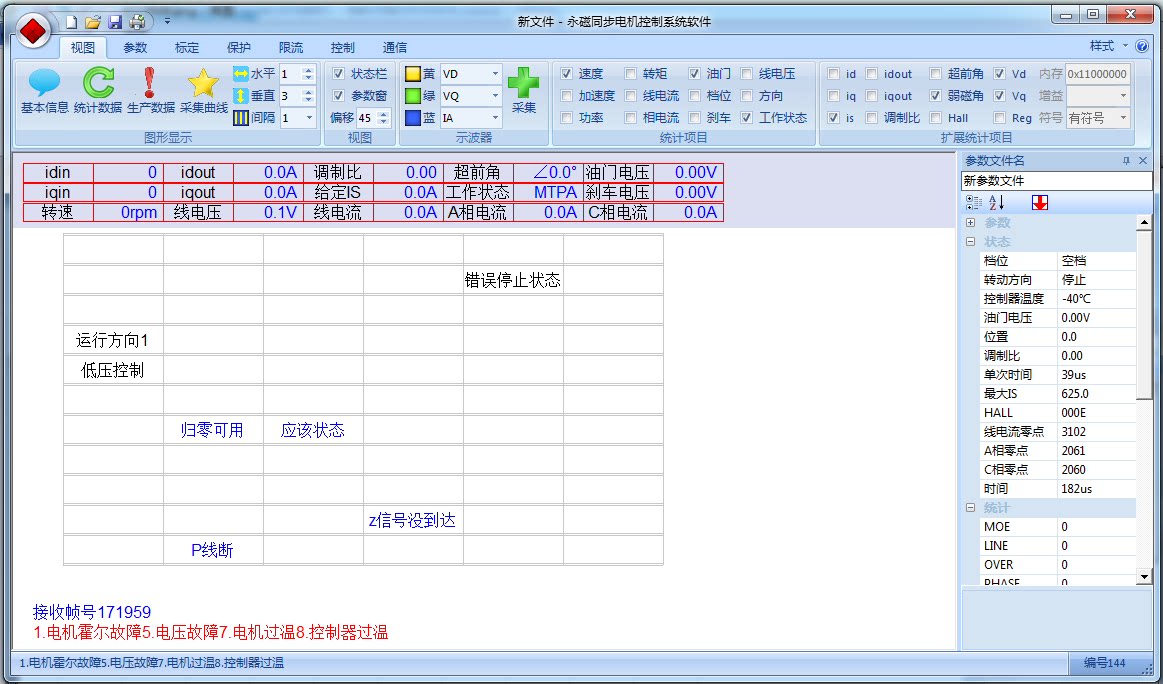Click the help question mark icon

(x=1142, y=46)
